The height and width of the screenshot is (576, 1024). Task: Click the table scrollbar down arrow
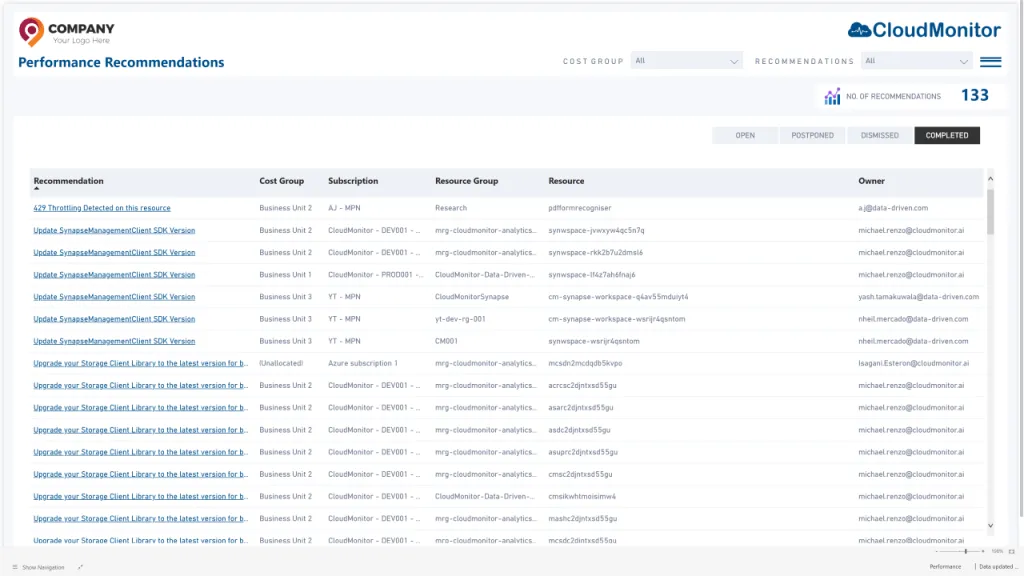tap(990, 526)
